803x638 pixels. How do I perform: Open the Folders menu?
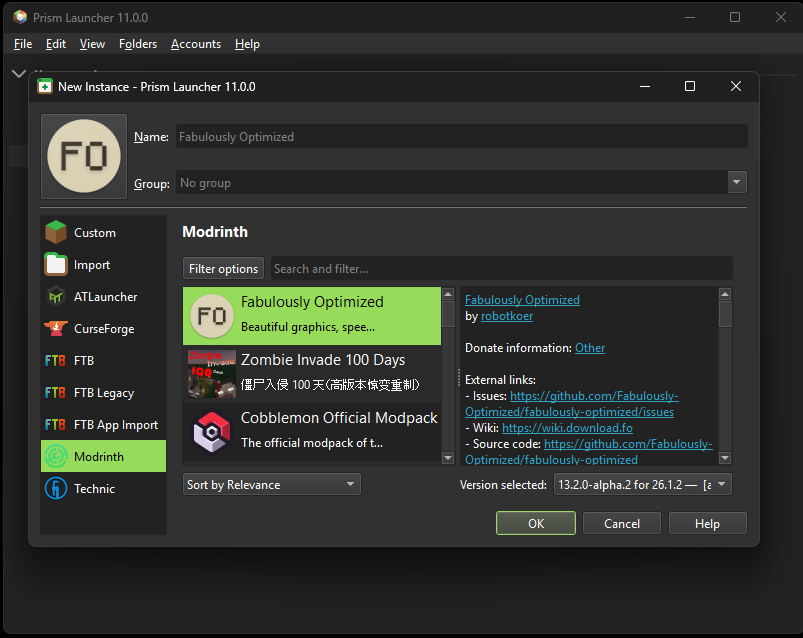138,44
